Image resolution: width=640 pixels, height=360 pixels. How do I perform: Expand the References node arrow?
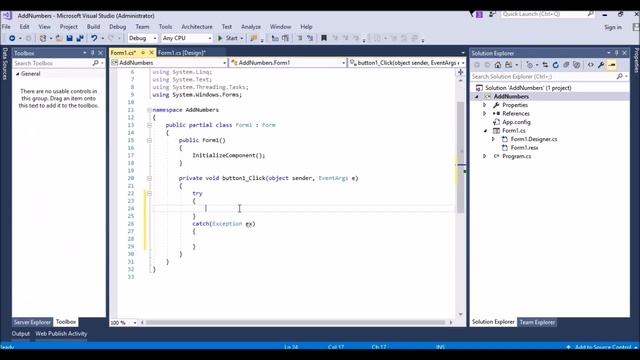484,114
